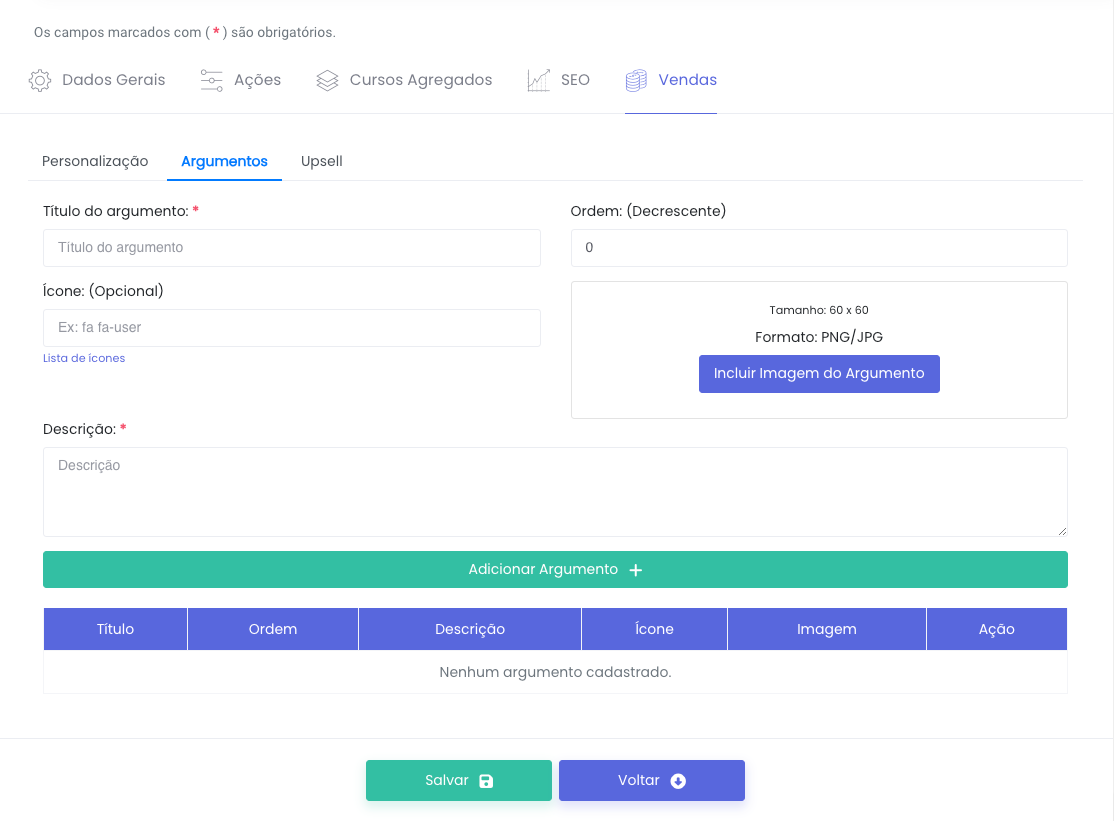Click the floppy disk icon on Salvar
The image size is (1114, 821).
coord(486,781)
